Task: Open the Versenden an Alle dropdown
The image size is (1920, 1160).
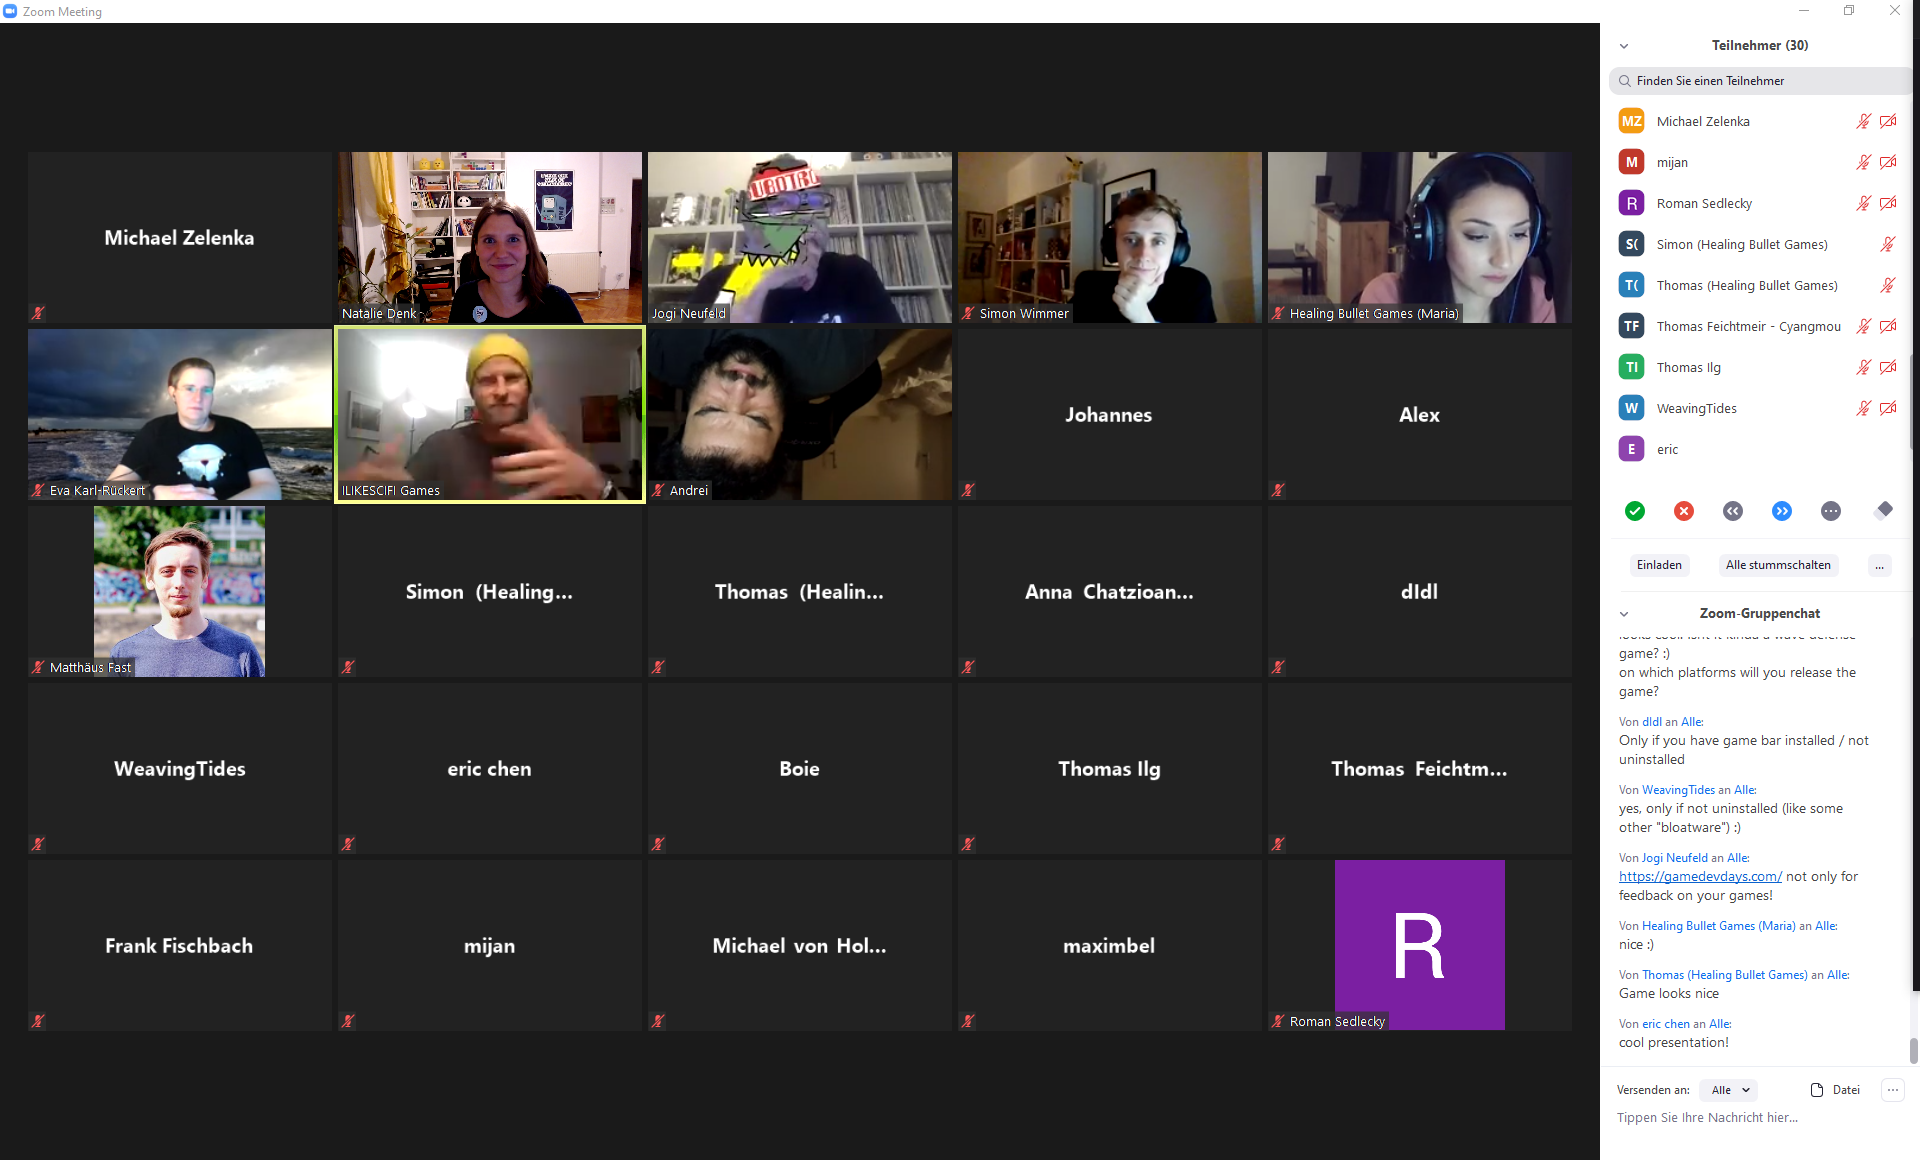Action: [1729, 1090]
